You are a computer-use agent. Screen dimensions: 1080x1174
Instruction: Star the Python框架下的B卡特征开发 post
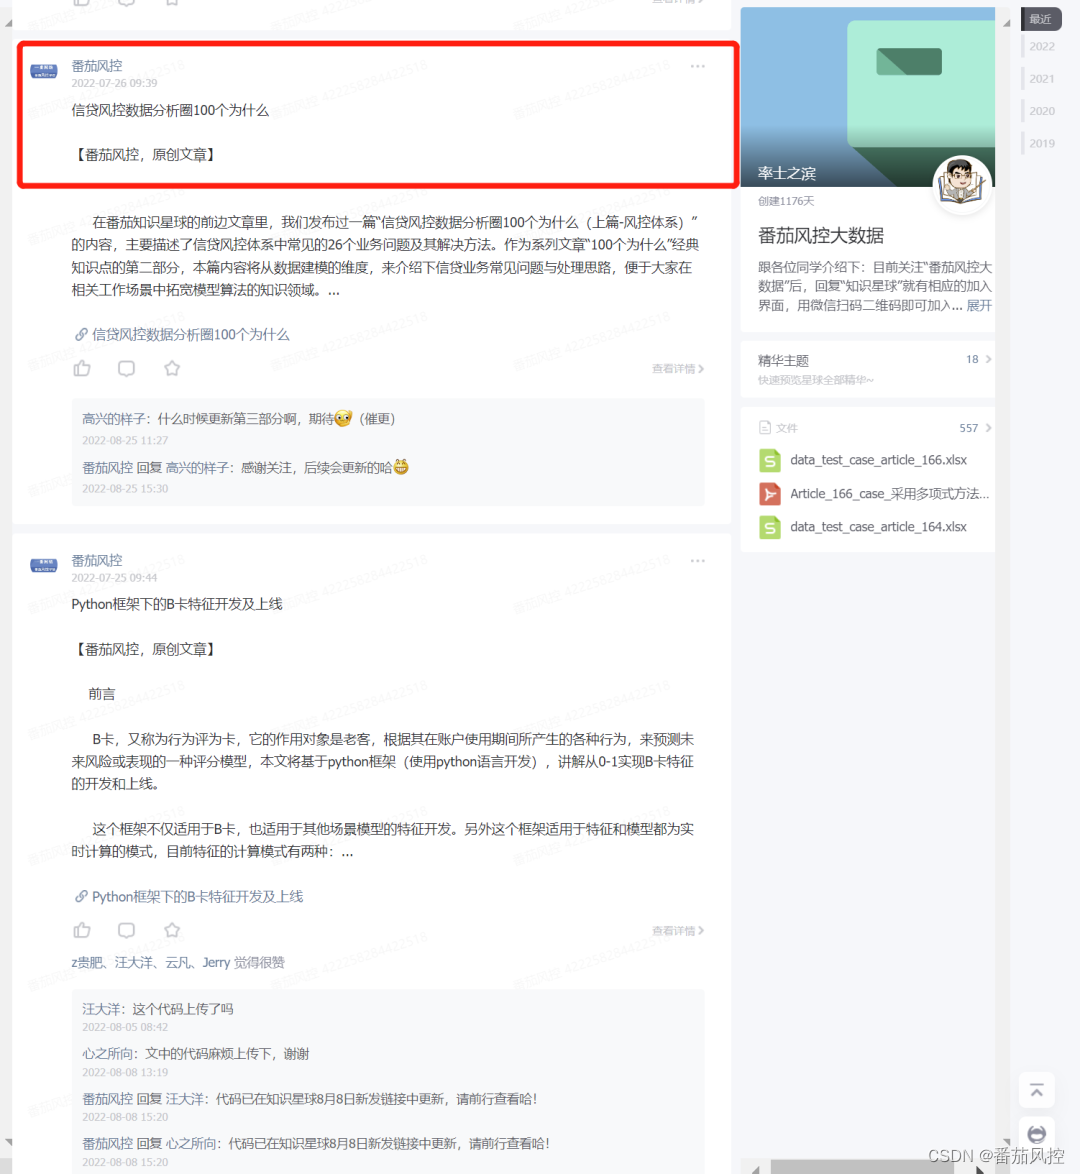pos(172,930)
